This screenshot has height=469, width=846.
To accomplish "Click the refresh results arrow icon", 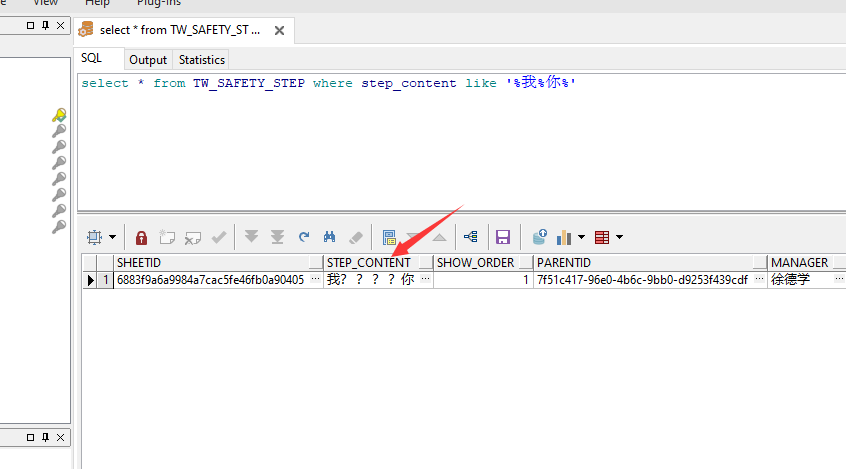I will click(304, 237).
